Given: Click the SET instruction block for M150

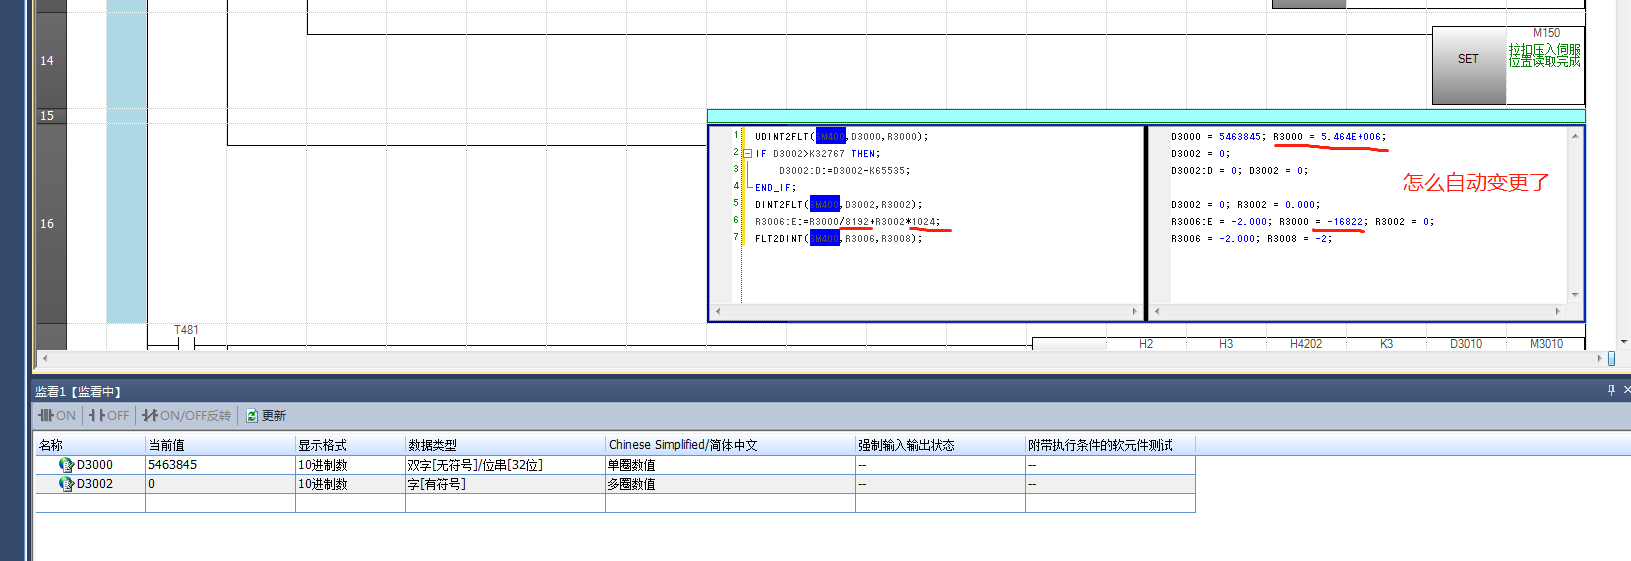Looking at the screenshot, I should click(x=1468, y=65).
